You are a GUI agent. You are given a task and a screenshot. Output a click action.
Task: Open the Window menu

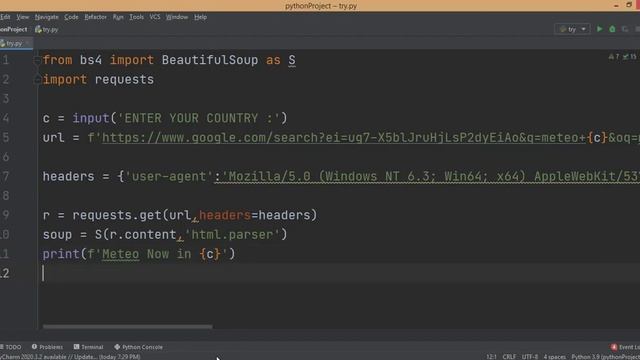click(x=177, y=17)
